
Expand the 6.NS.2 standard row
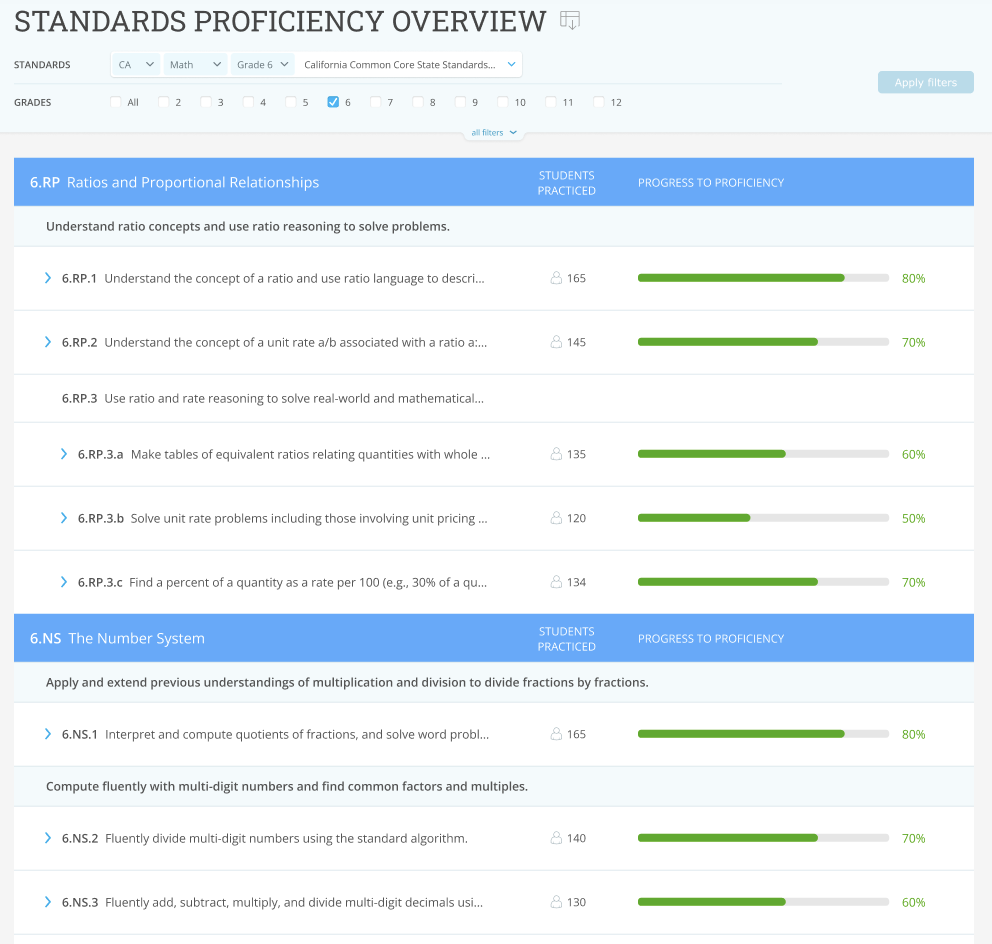click(47, 838)
